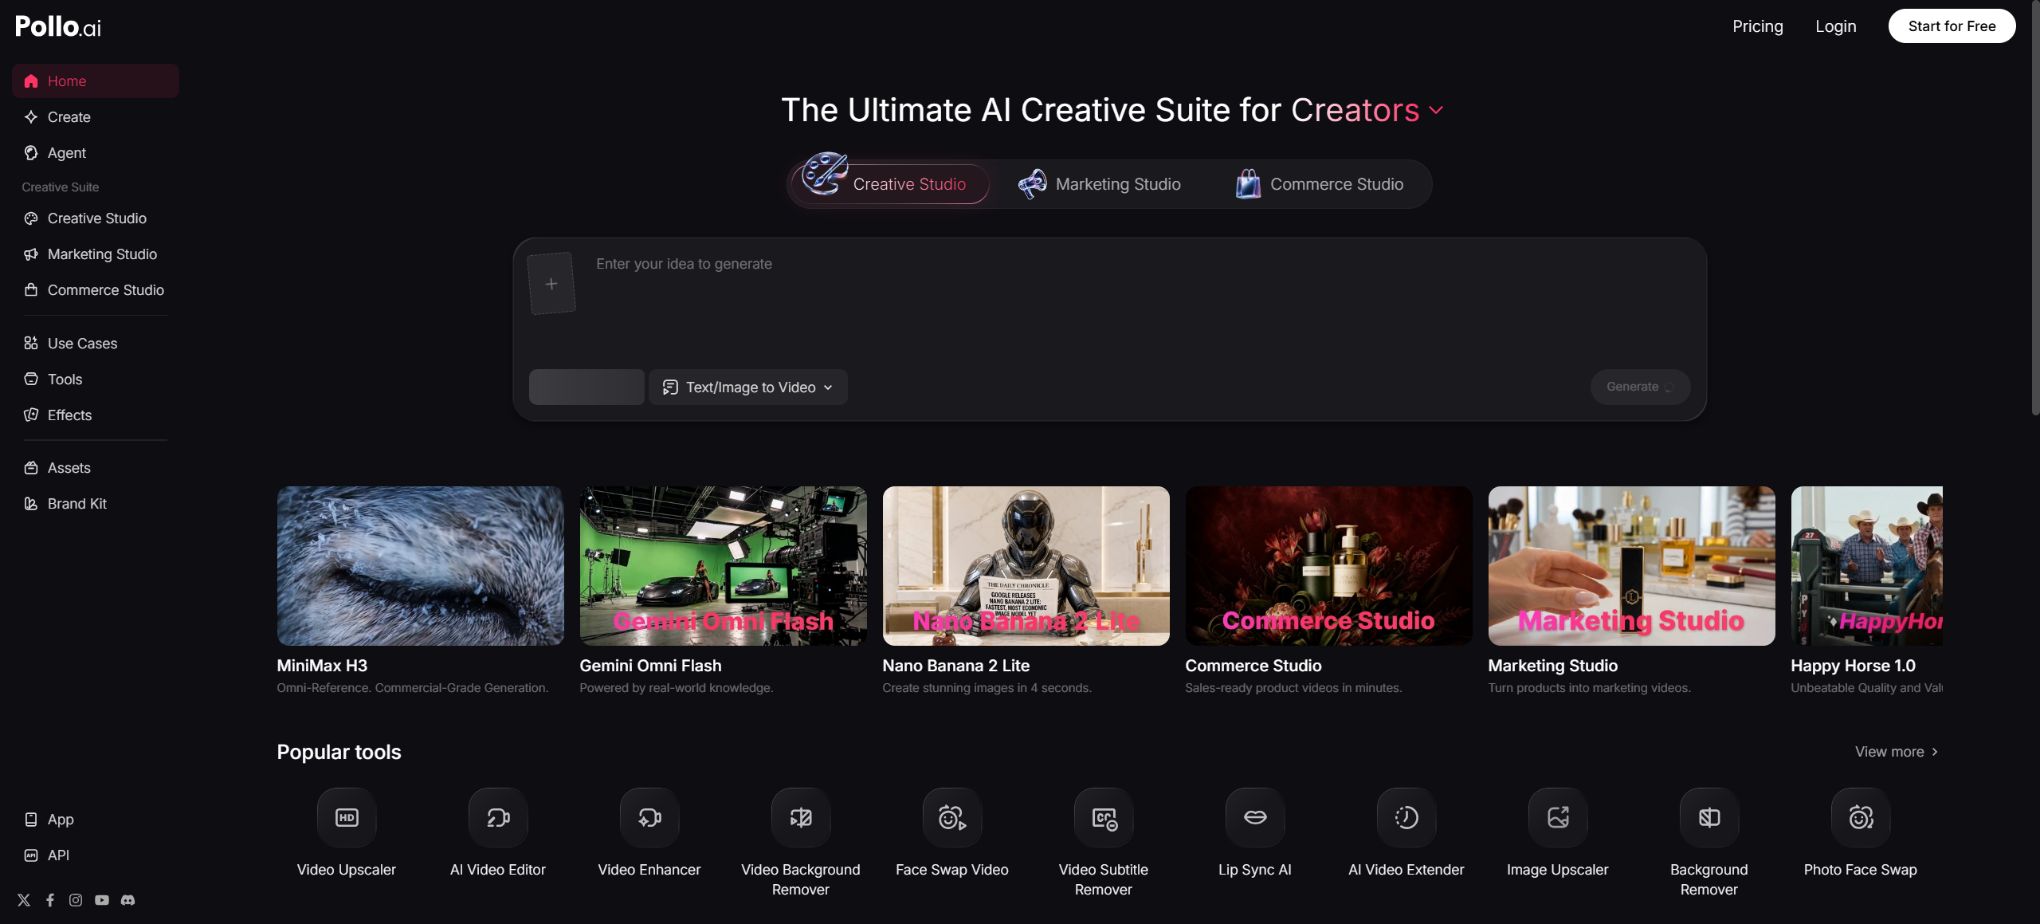Open the Video Subtitle Remover icon

click(x=1104, y=818)
